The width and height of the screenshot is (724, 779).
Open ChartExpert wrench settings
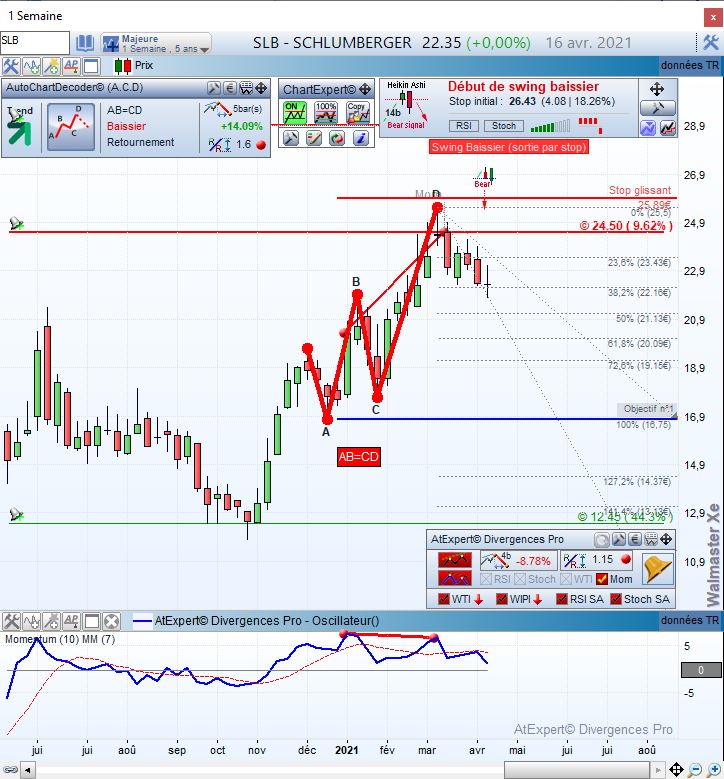click(x=291, y=138)
